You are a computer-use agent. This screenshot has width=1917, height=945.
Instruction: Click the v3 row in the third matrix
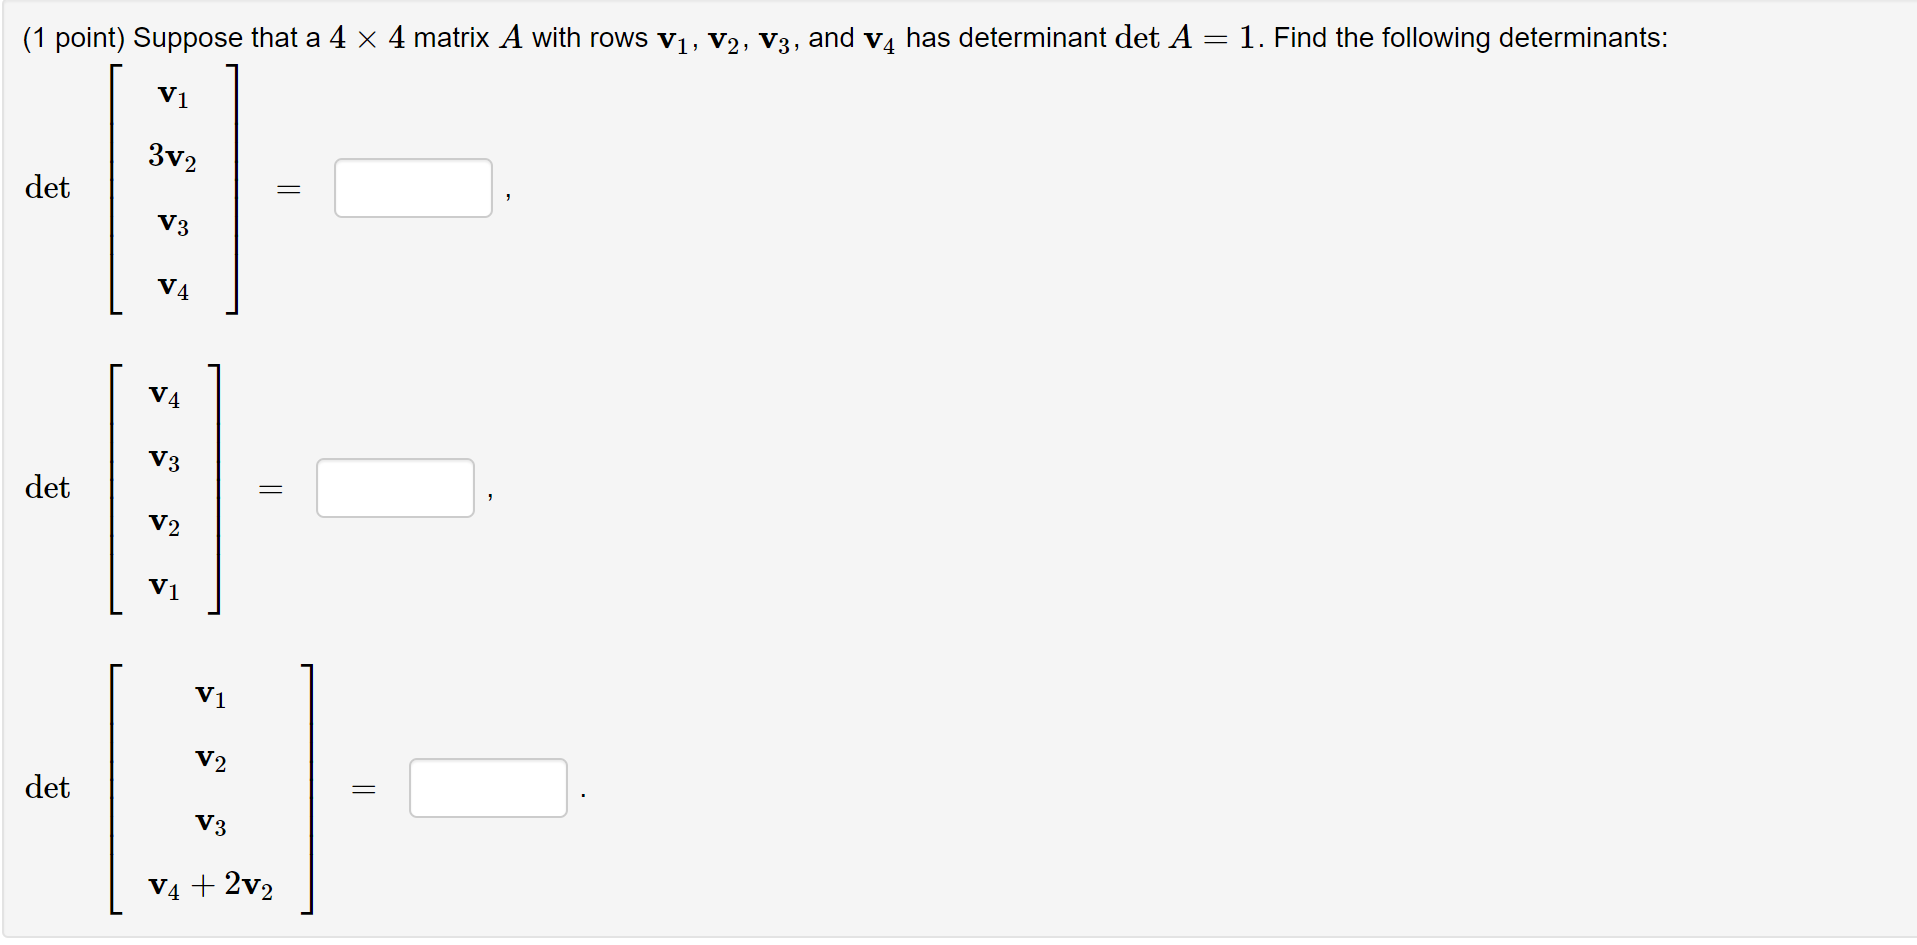(210, 824)
